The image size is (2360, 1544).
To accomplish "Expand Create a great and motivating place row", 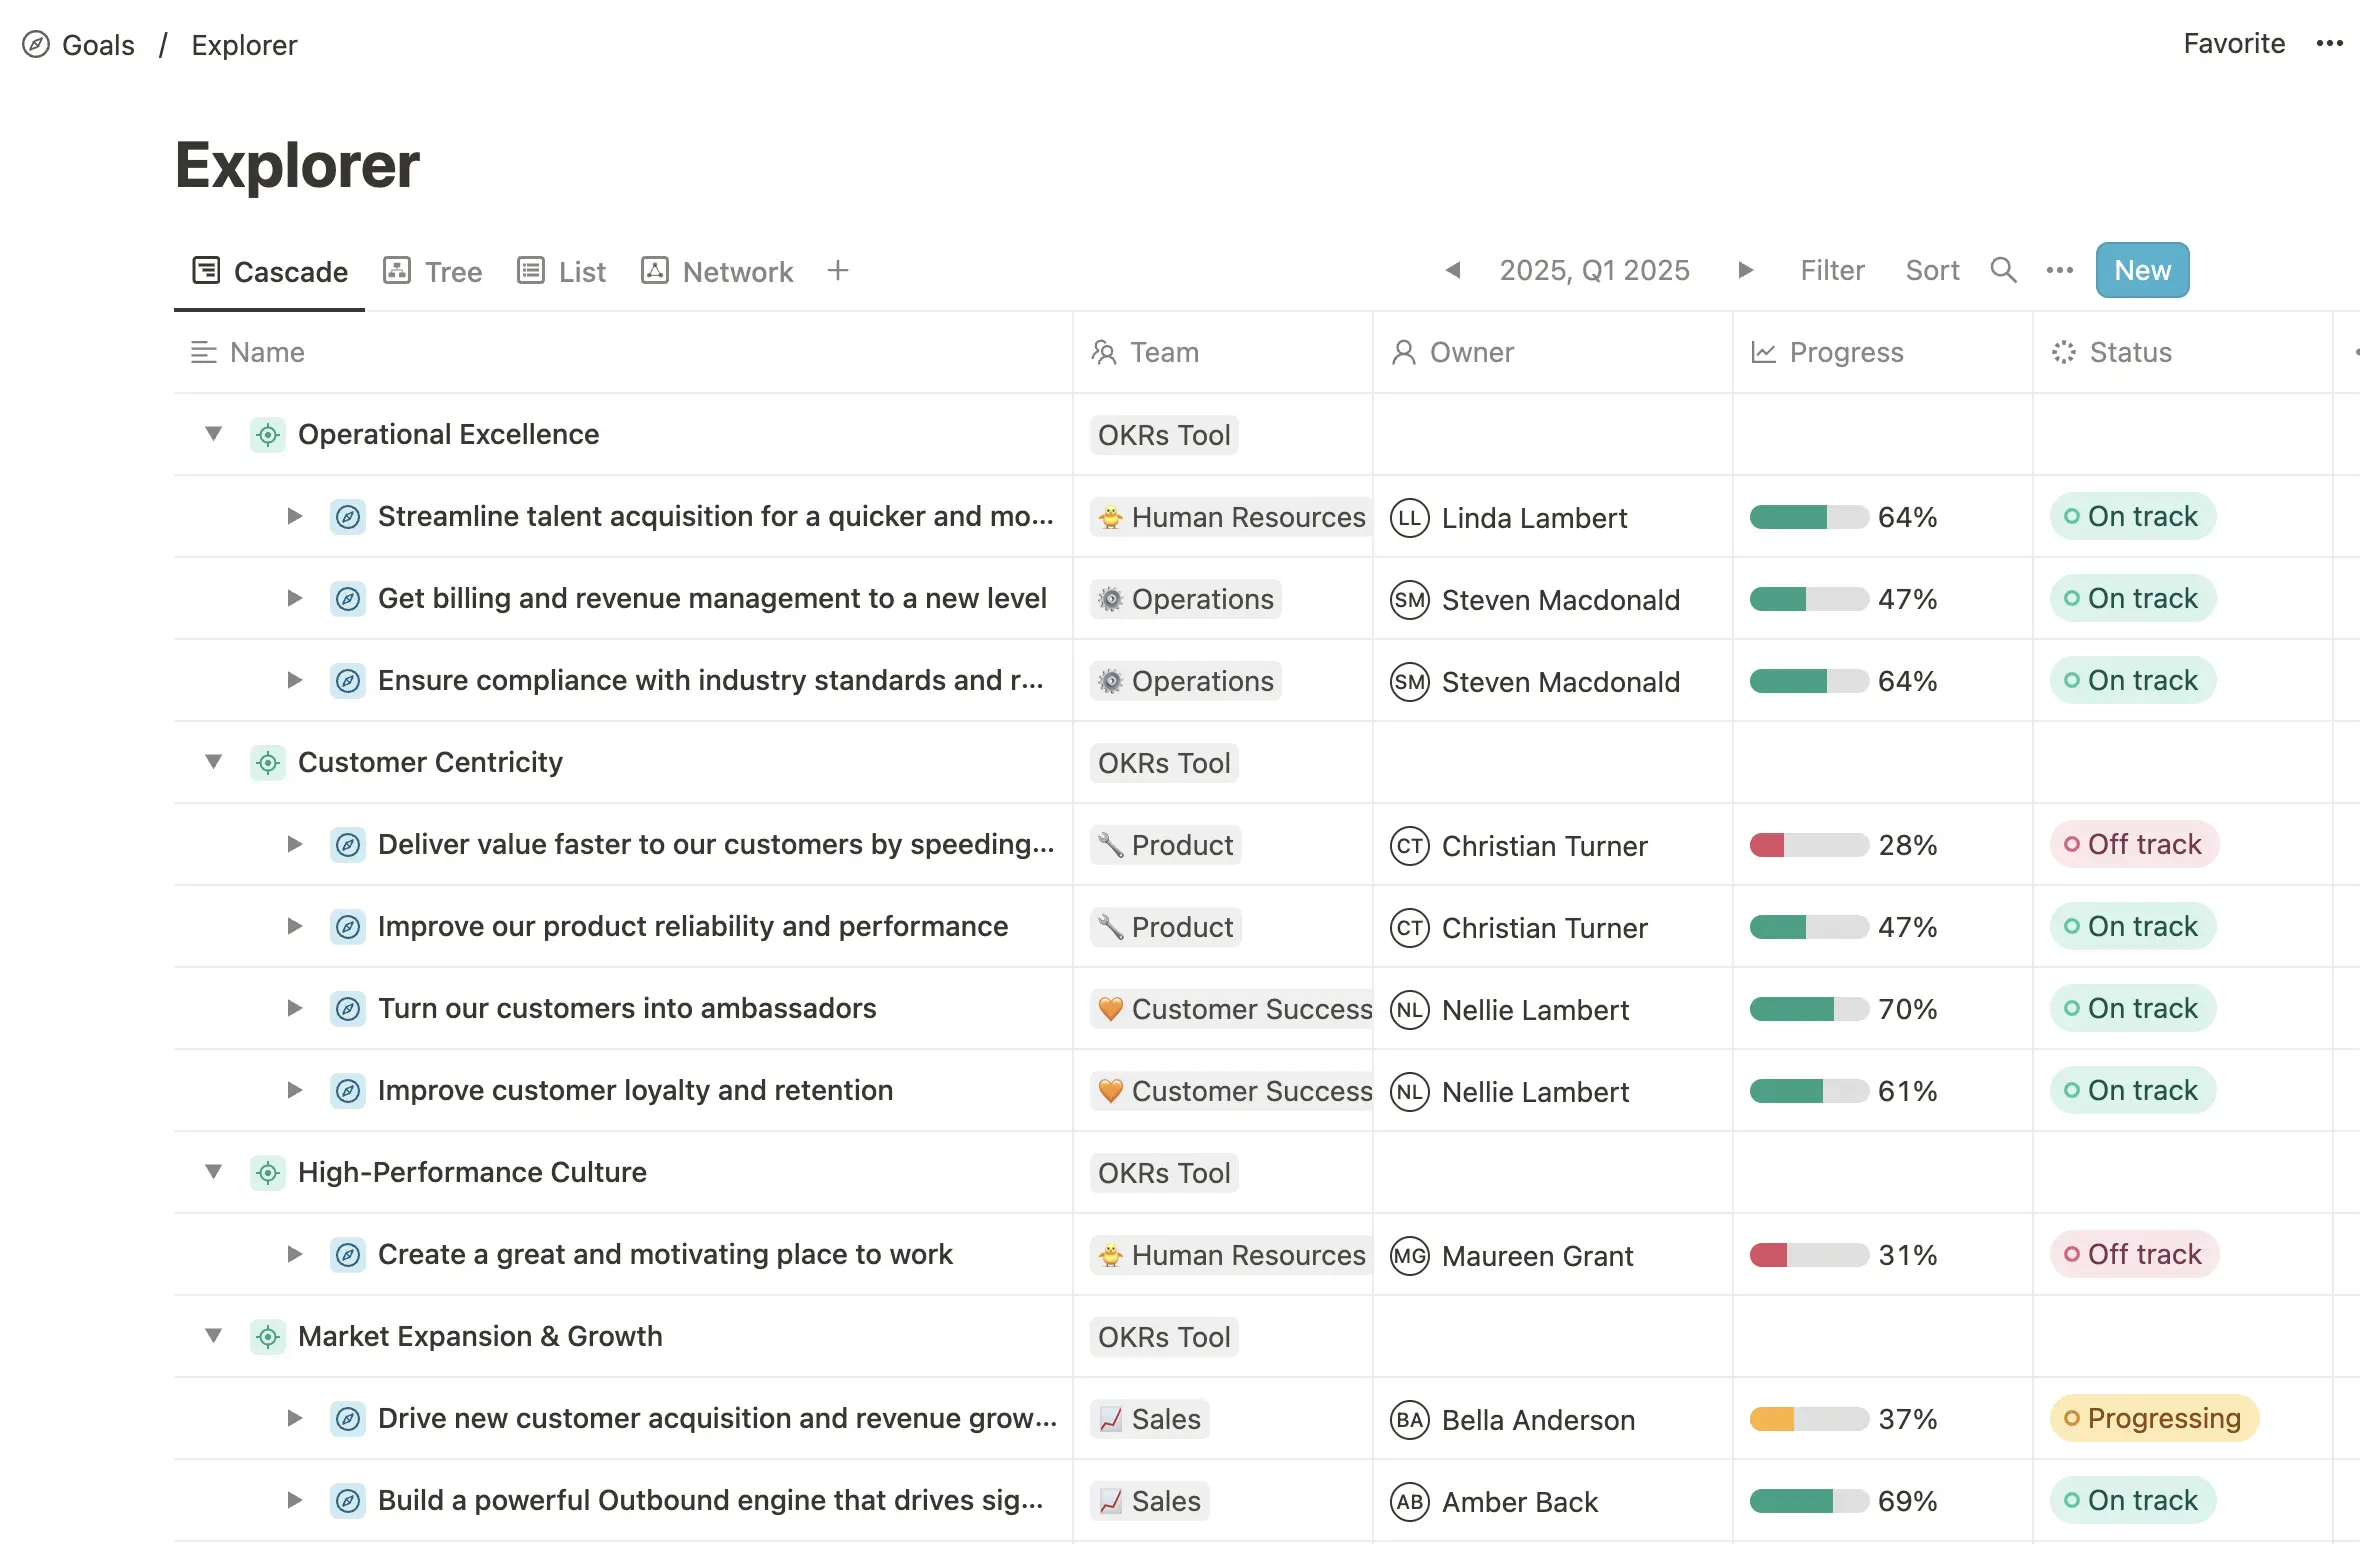I will [294, 1254].
